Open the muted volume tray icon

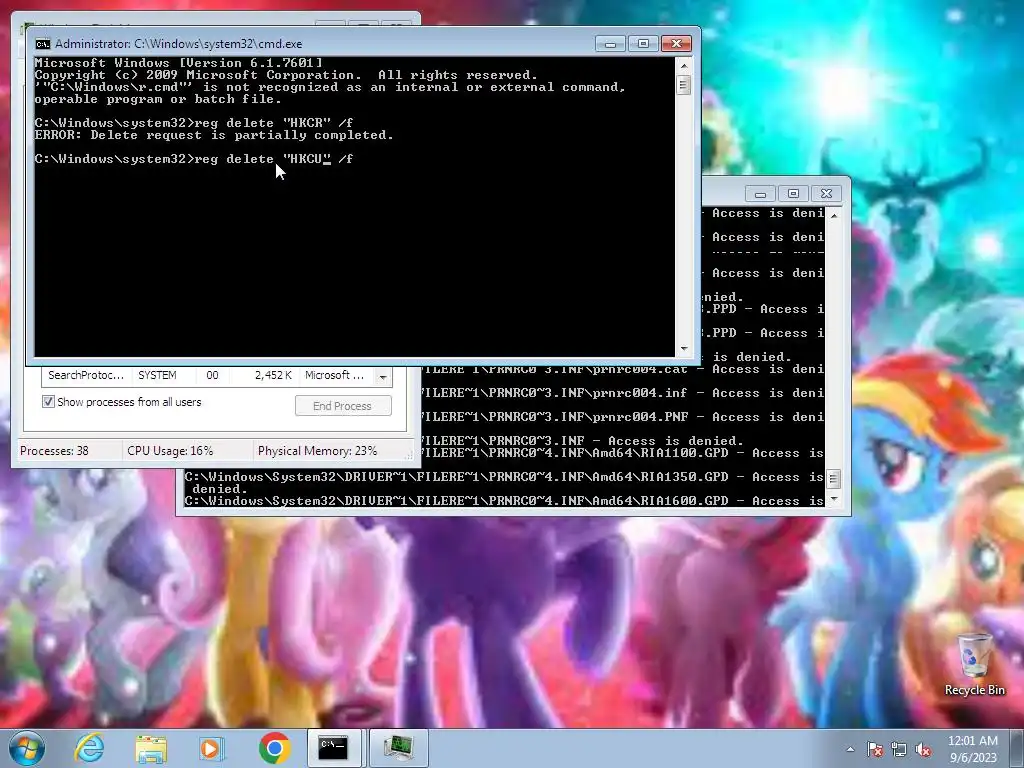click(x=923, y=749)
